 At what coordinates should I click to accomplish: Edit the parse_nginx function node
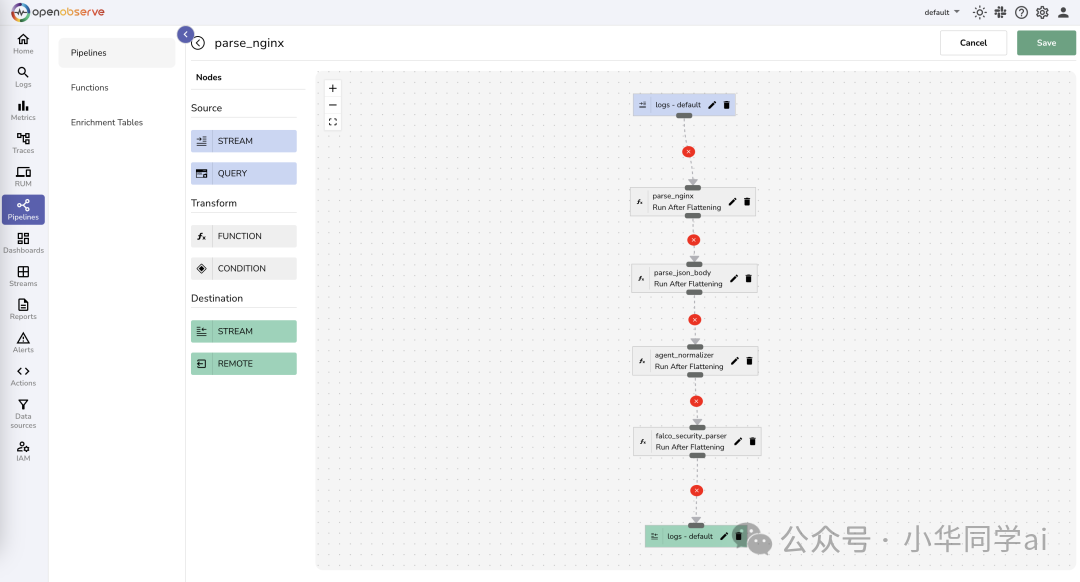[732, 202]
